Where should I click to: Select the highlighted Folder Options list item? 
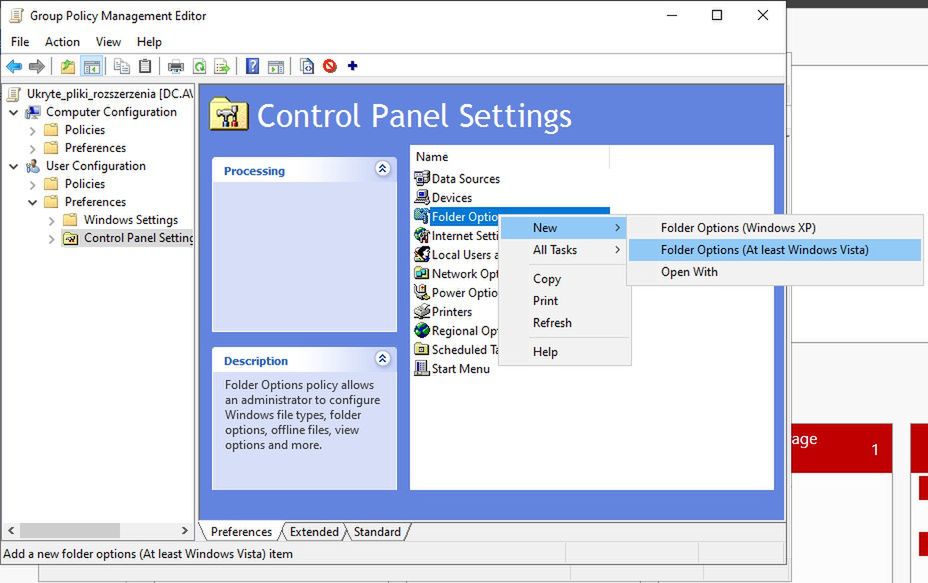465,217
